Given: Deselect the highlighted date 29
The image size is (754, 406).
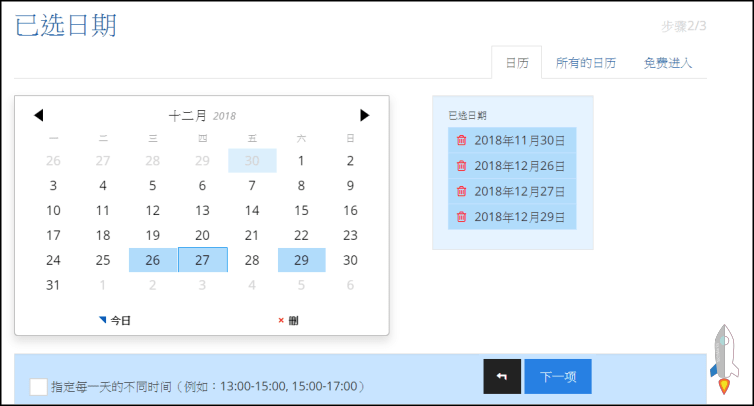Looking at the screenshot, I should (301, 260).
